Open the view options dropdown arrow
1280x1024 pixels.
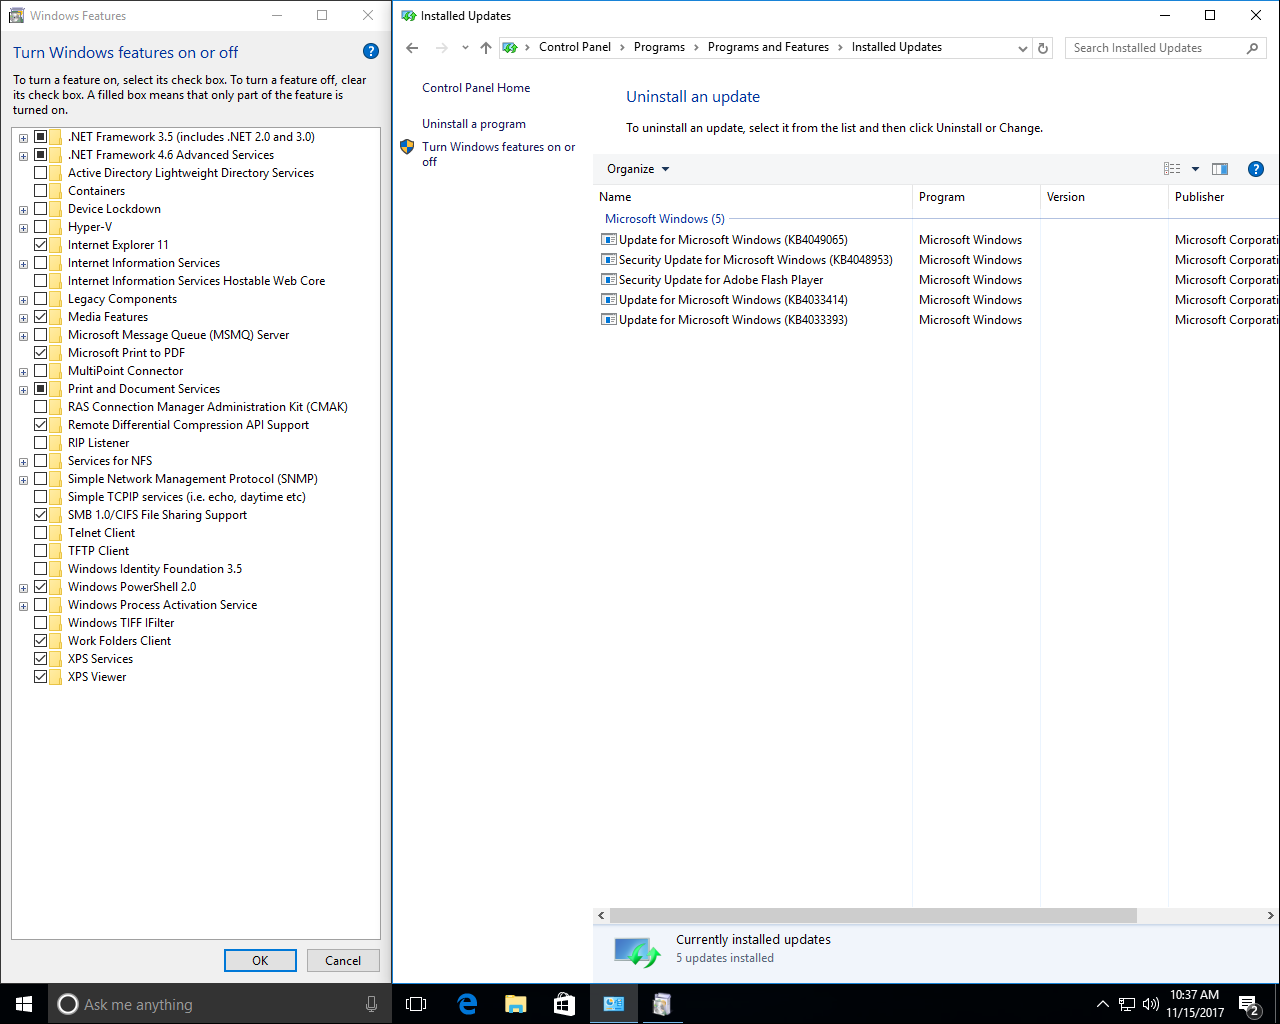(x=1195, y=169)
